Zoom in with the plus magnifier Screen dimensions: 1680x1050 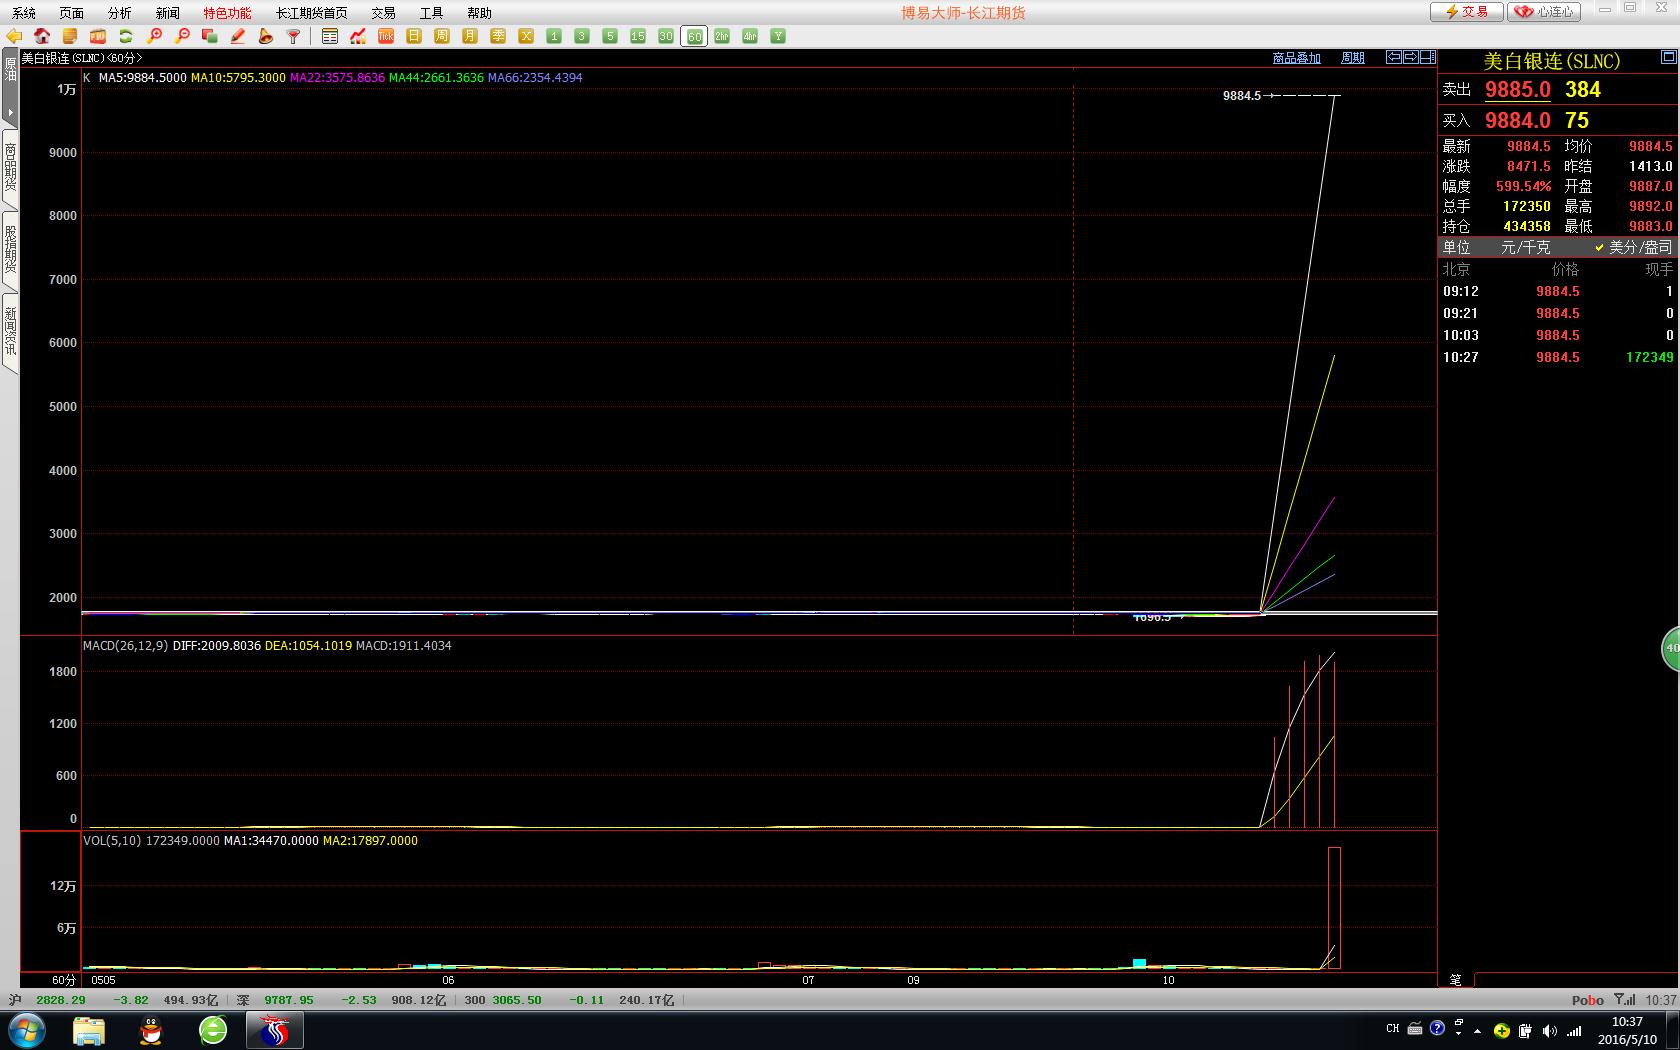click(154, 36)
